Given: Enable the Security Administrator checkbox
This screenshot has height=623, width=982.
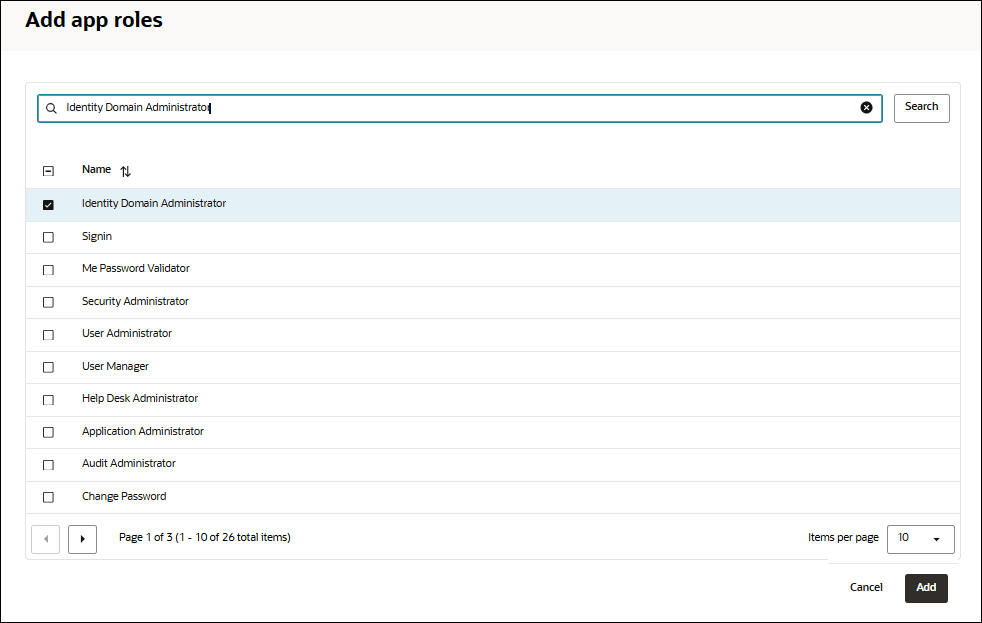Looking at the screenshot, I should [x=48, y=302].
